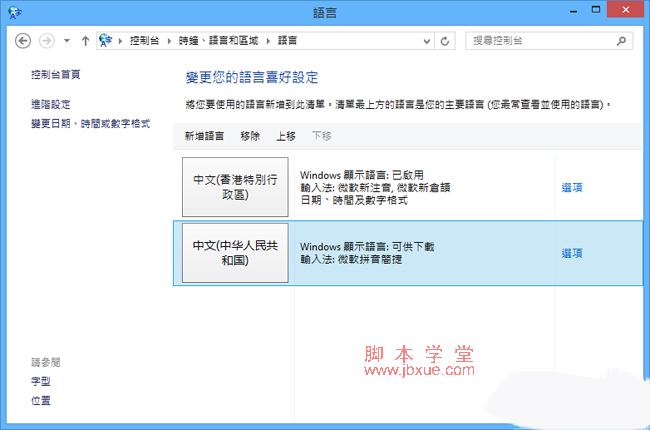Viewport: 650px width, 430px height.
Task: Open the 控制台首頁 link
Action: (56, 75)
